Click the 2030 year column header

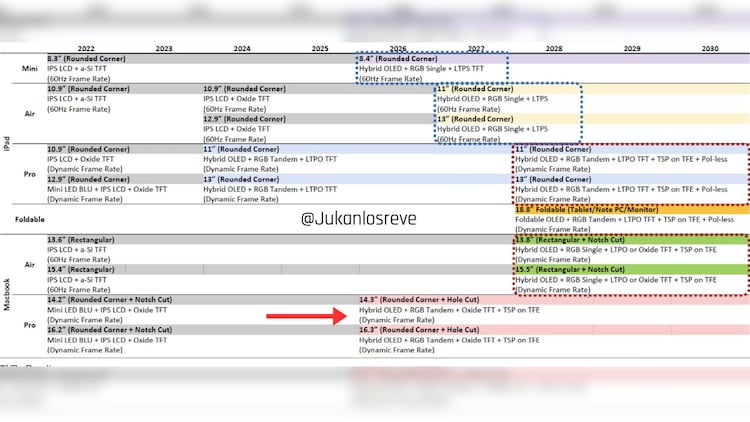[x=709, y=48]
